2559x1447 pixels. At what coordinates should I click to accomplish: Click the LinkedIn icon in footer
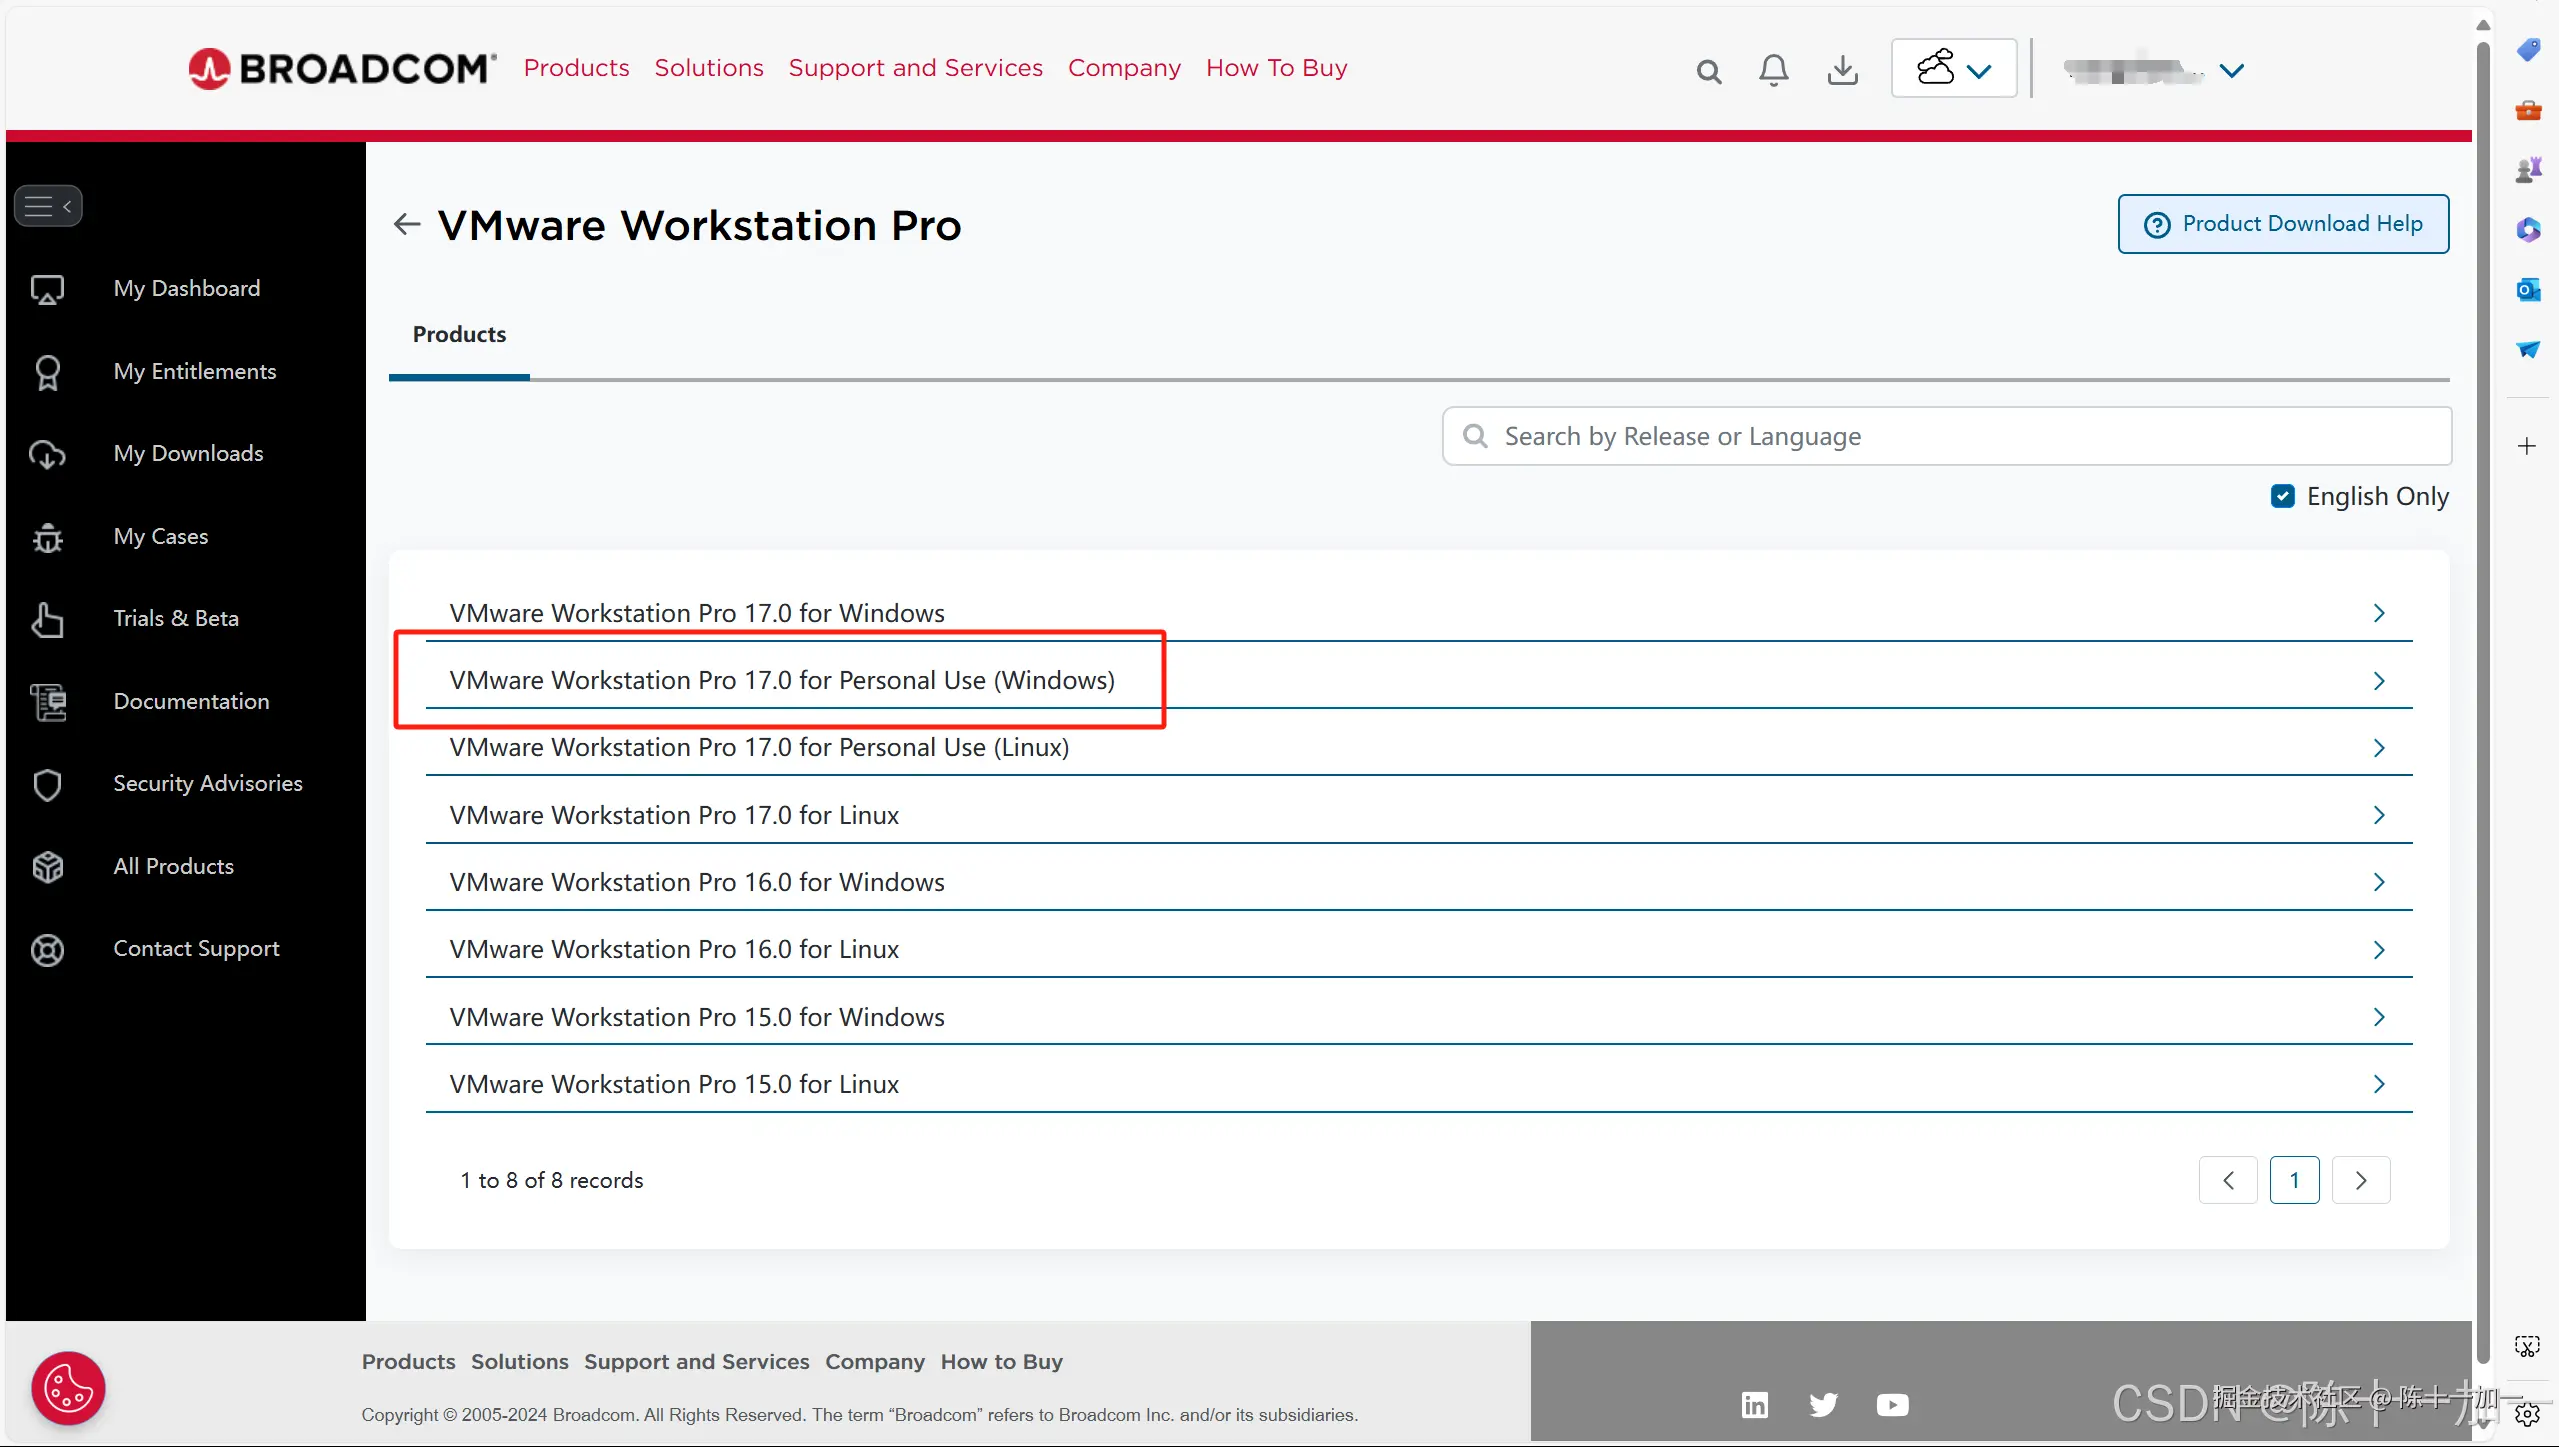click(x=1754, y=1404)
